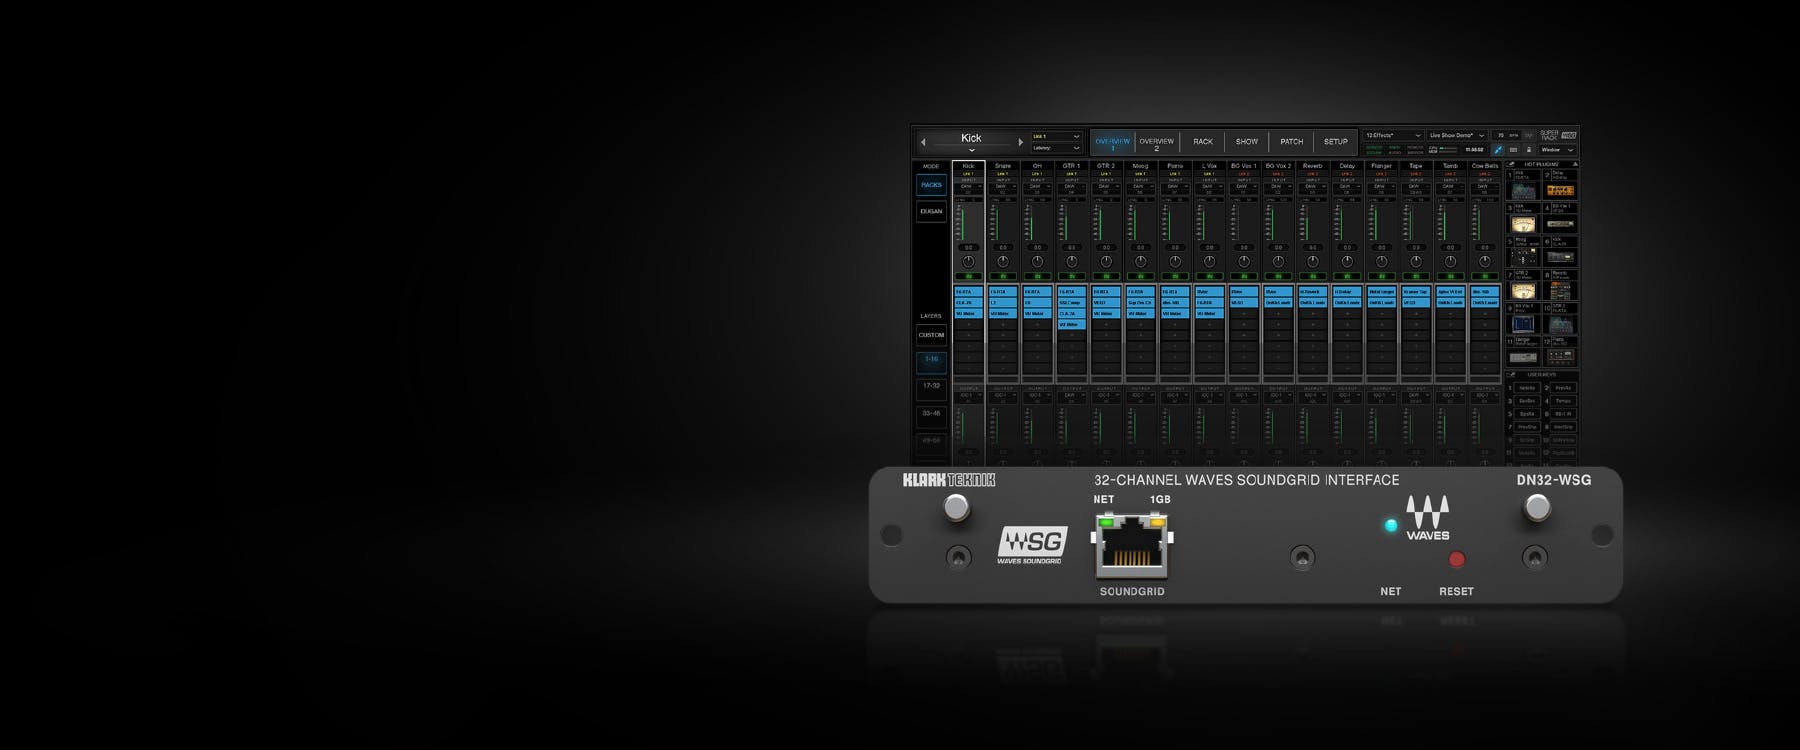
Task: Open the Kramer Tape plugin on Tape channel
Action: 1416,292
